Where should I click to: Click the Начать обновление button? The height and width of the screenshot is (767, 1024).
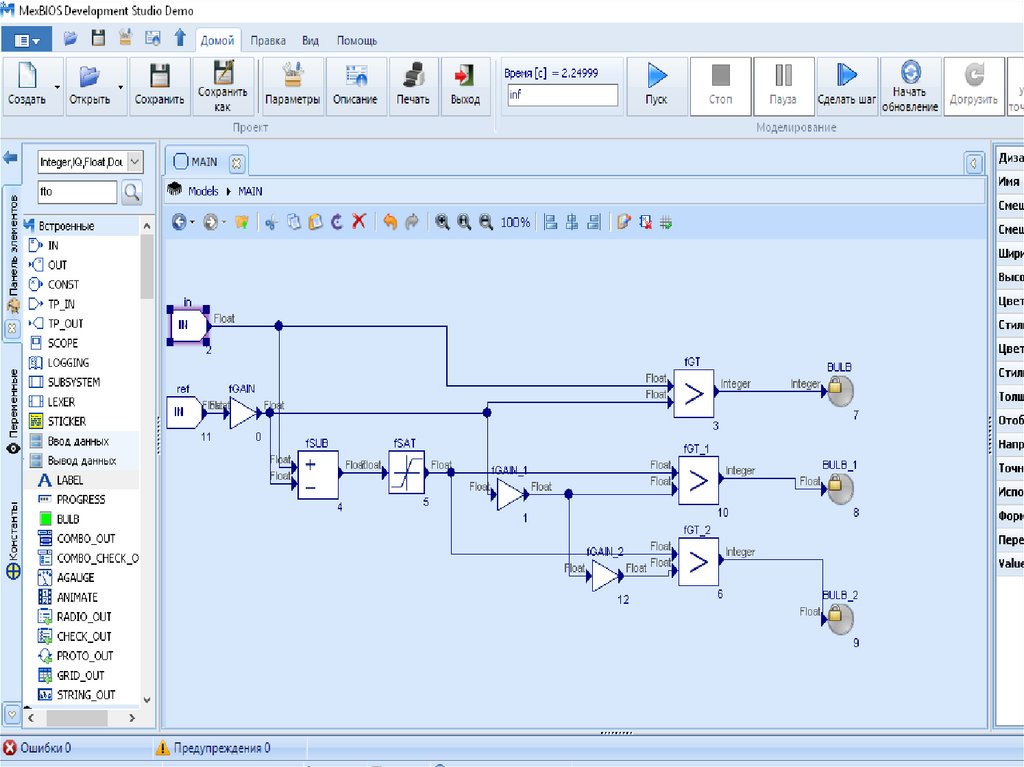point(910,84)
